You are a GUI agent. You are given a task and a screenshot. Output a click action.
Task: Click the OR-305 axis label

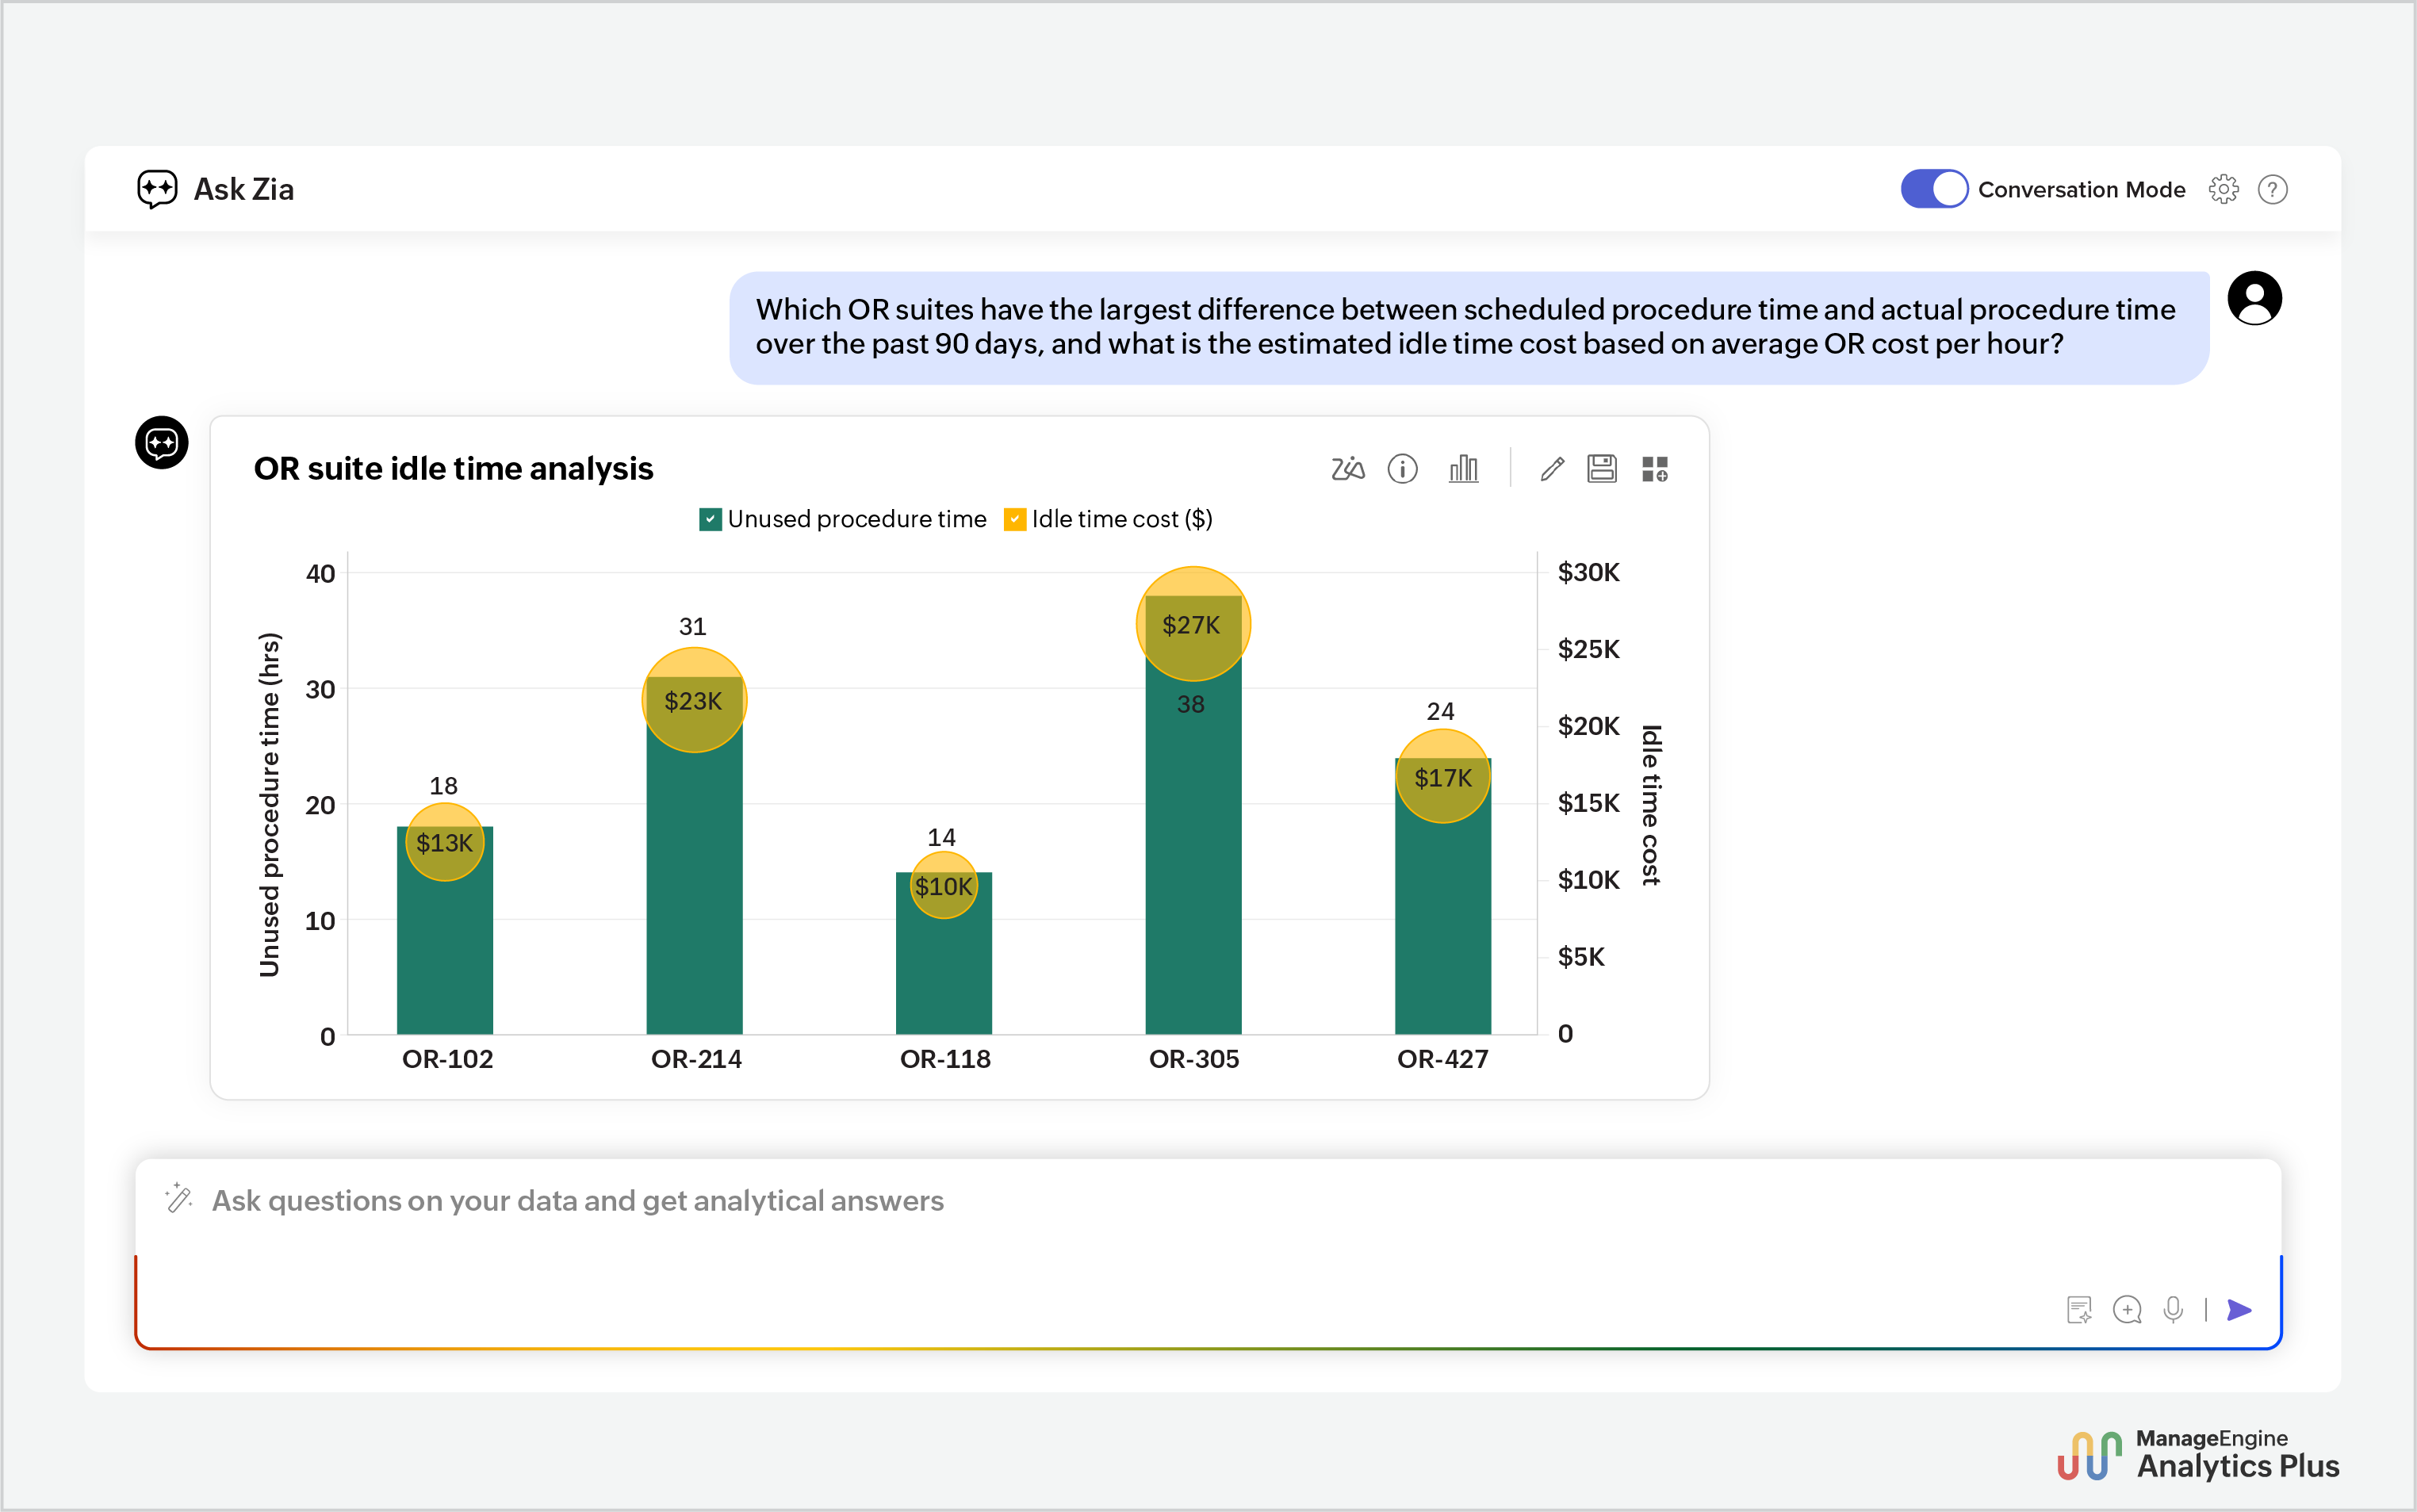tap(1194, 1059)
